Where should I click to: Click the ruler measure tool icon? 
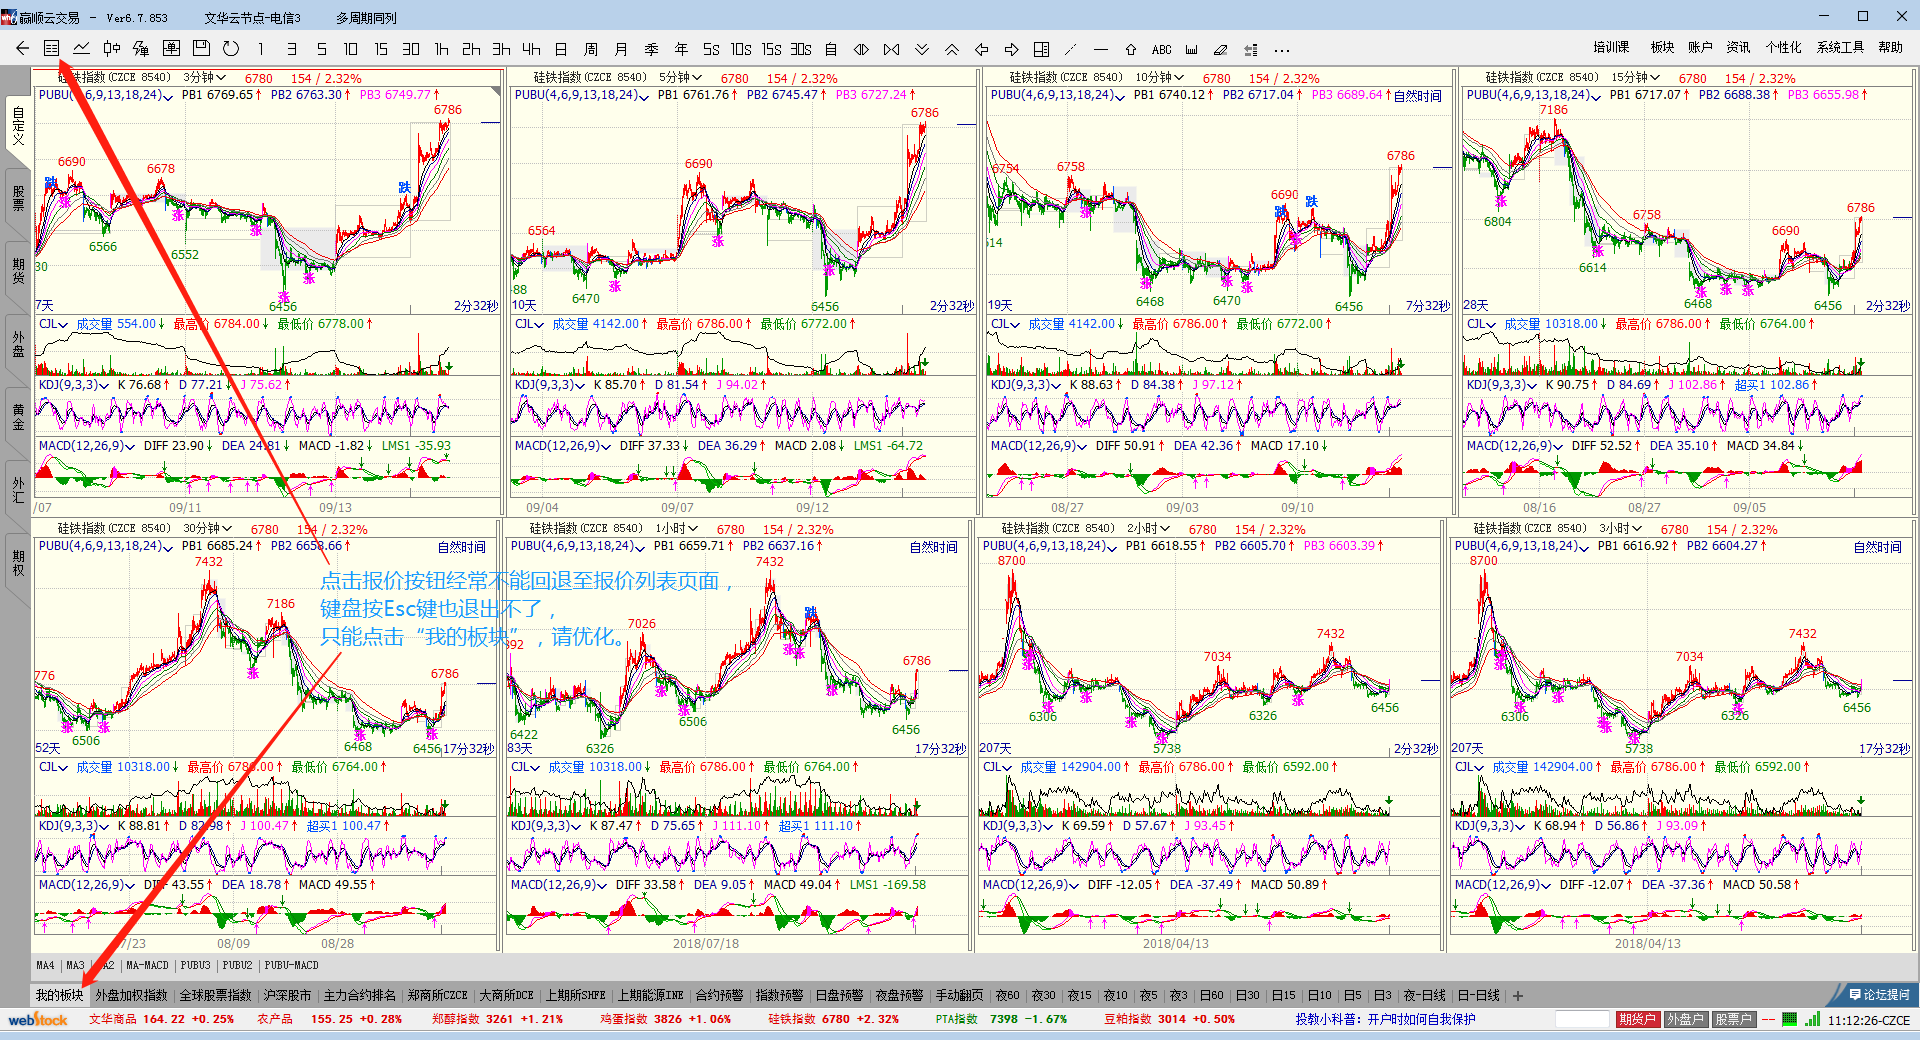coord(1191,49)
